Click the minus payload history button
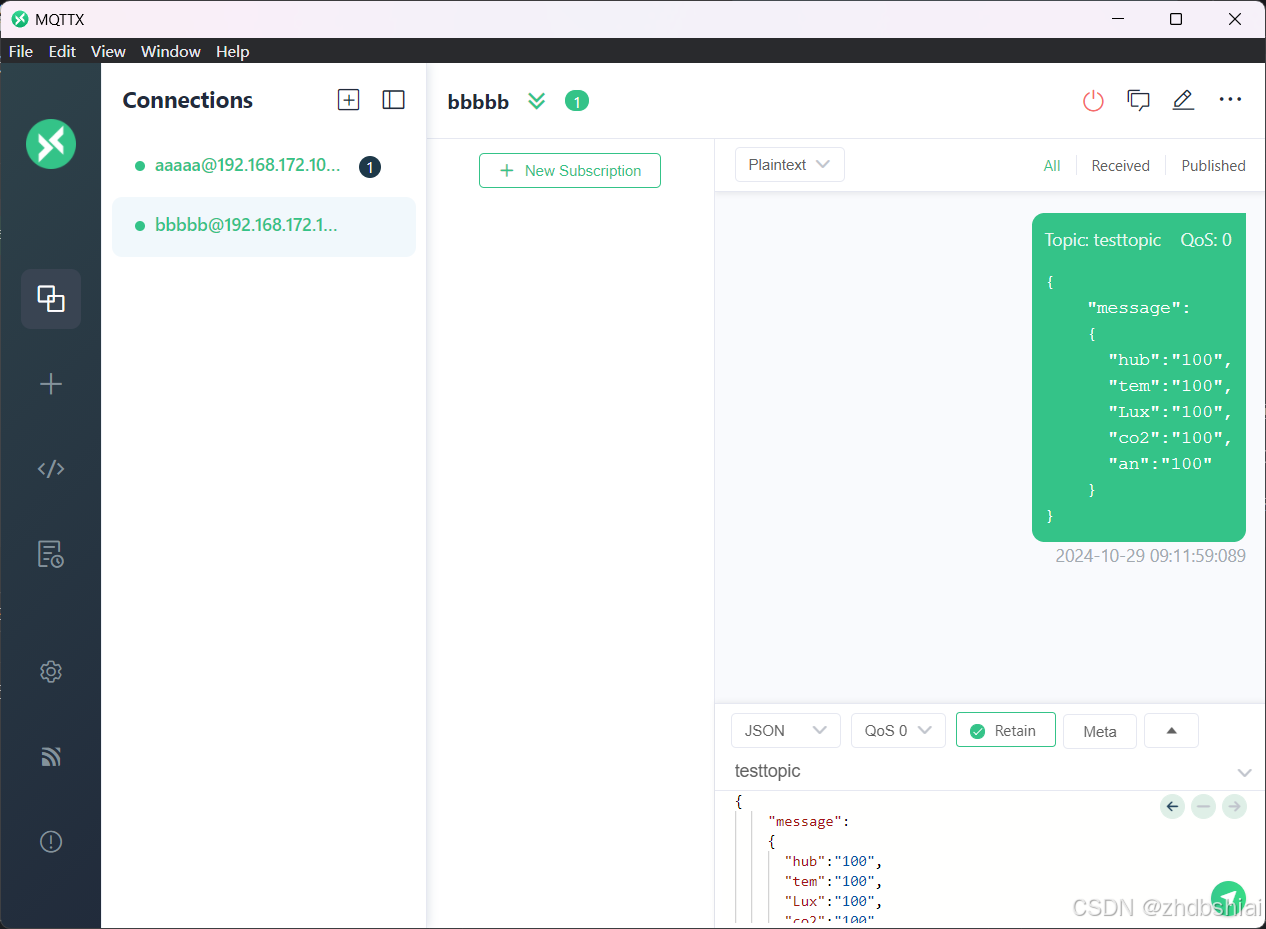Image resolution: width=1266 pixels, height=929 pixels. (x=1204, y=806)
